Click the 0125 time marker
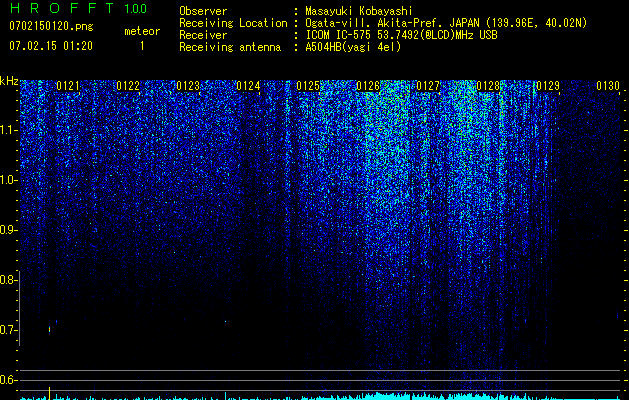 308,86
